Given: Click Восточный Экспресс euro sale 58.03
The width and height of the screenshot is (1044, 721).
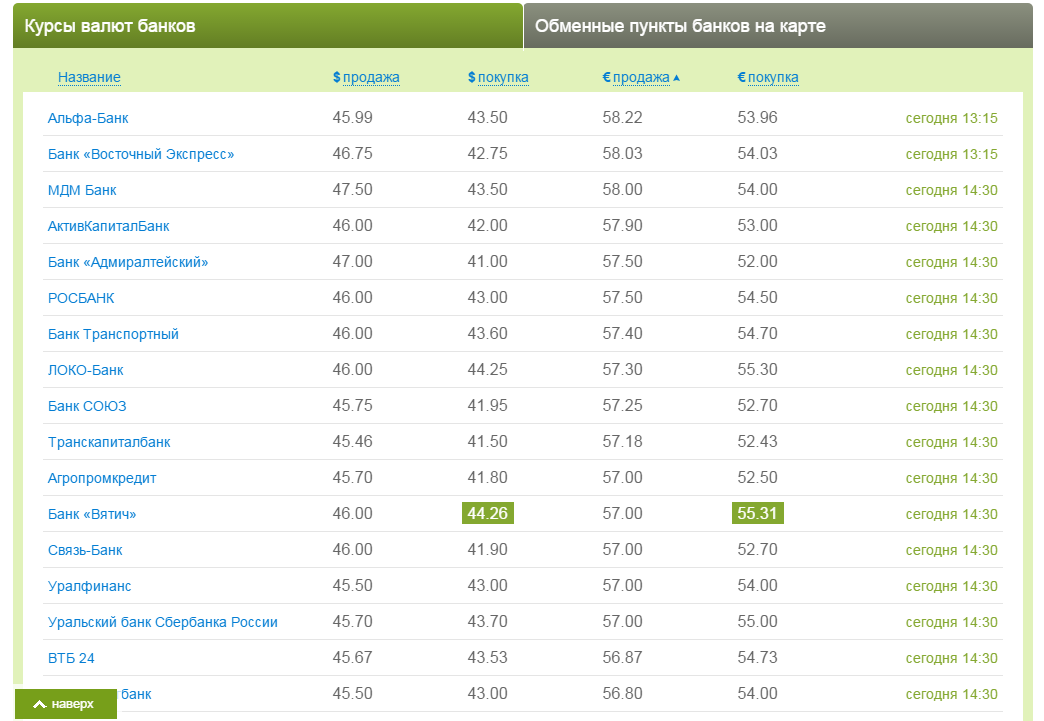Looking at the screenshot, I should [x=623, y=154].
